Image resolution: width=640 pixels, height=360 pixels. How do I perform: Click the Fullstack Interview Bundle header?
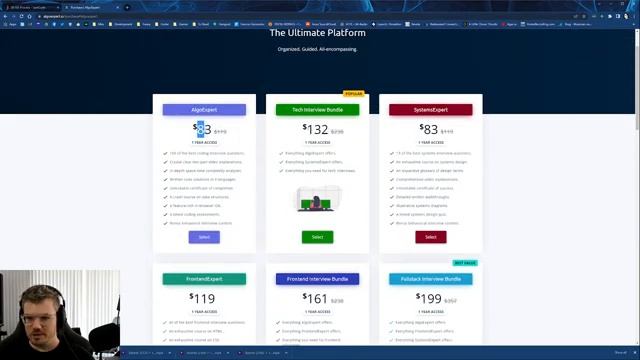[431, 279]
